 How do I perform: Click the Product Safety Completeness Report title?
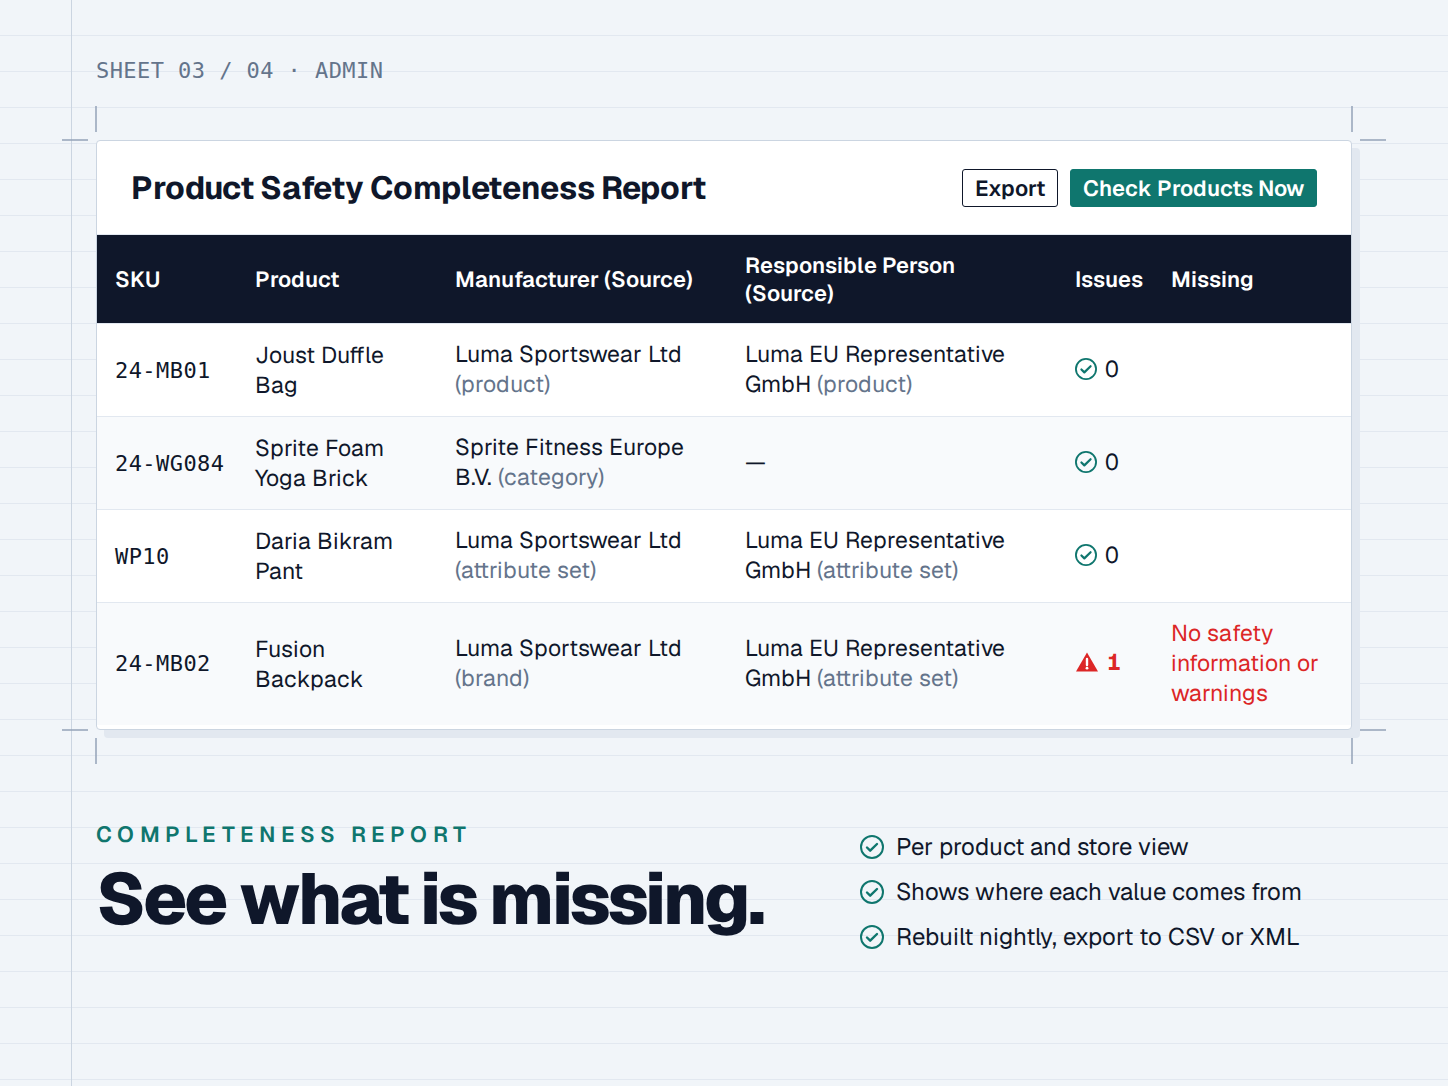tap(418, 188)
